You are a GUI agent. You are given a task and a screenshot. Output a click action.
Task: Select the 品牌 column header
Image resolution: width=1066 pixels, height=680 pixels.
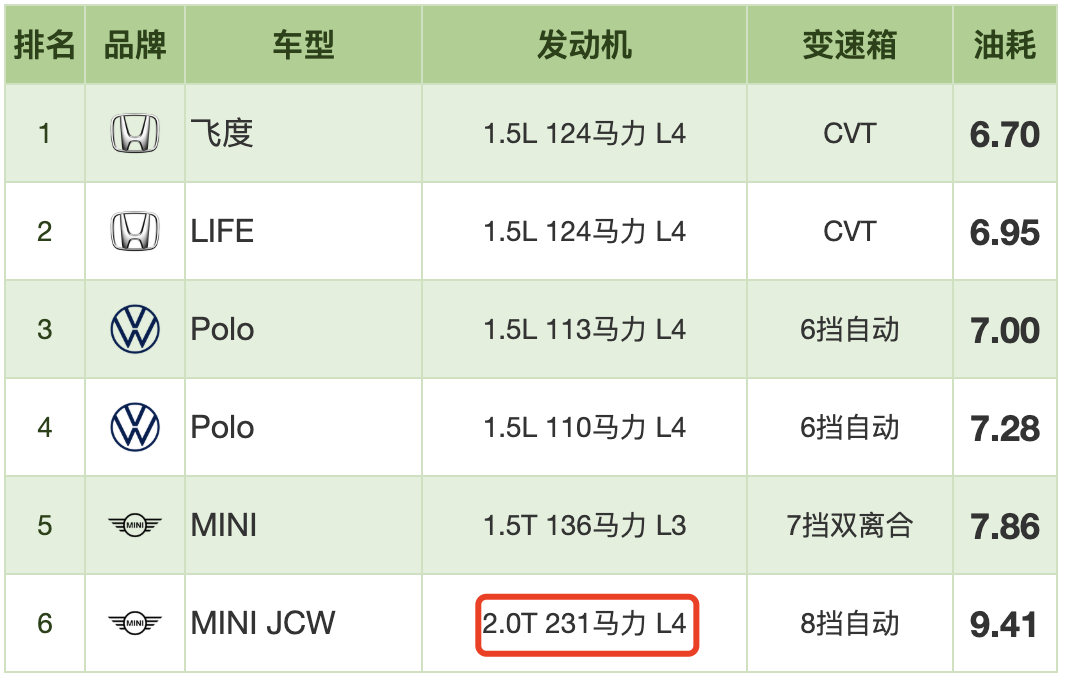[135, 46]
